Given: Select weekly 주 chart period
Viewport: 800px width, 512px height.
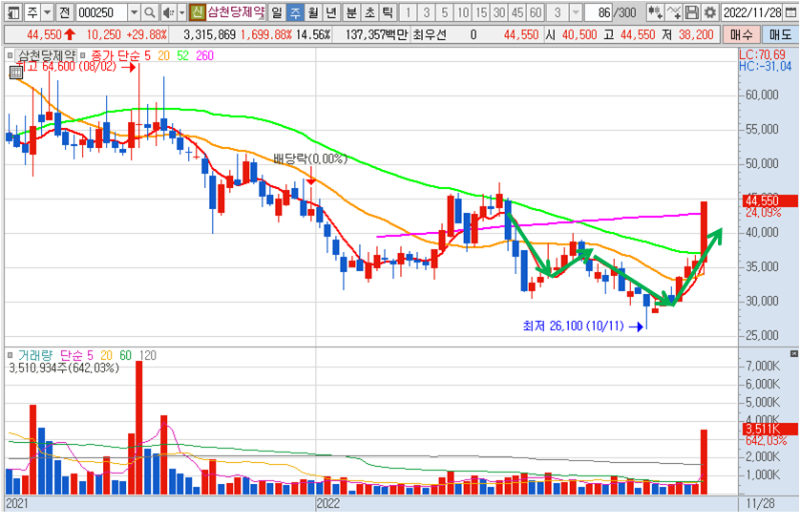Looking at the screenshot, I should [x=295, y=12].
